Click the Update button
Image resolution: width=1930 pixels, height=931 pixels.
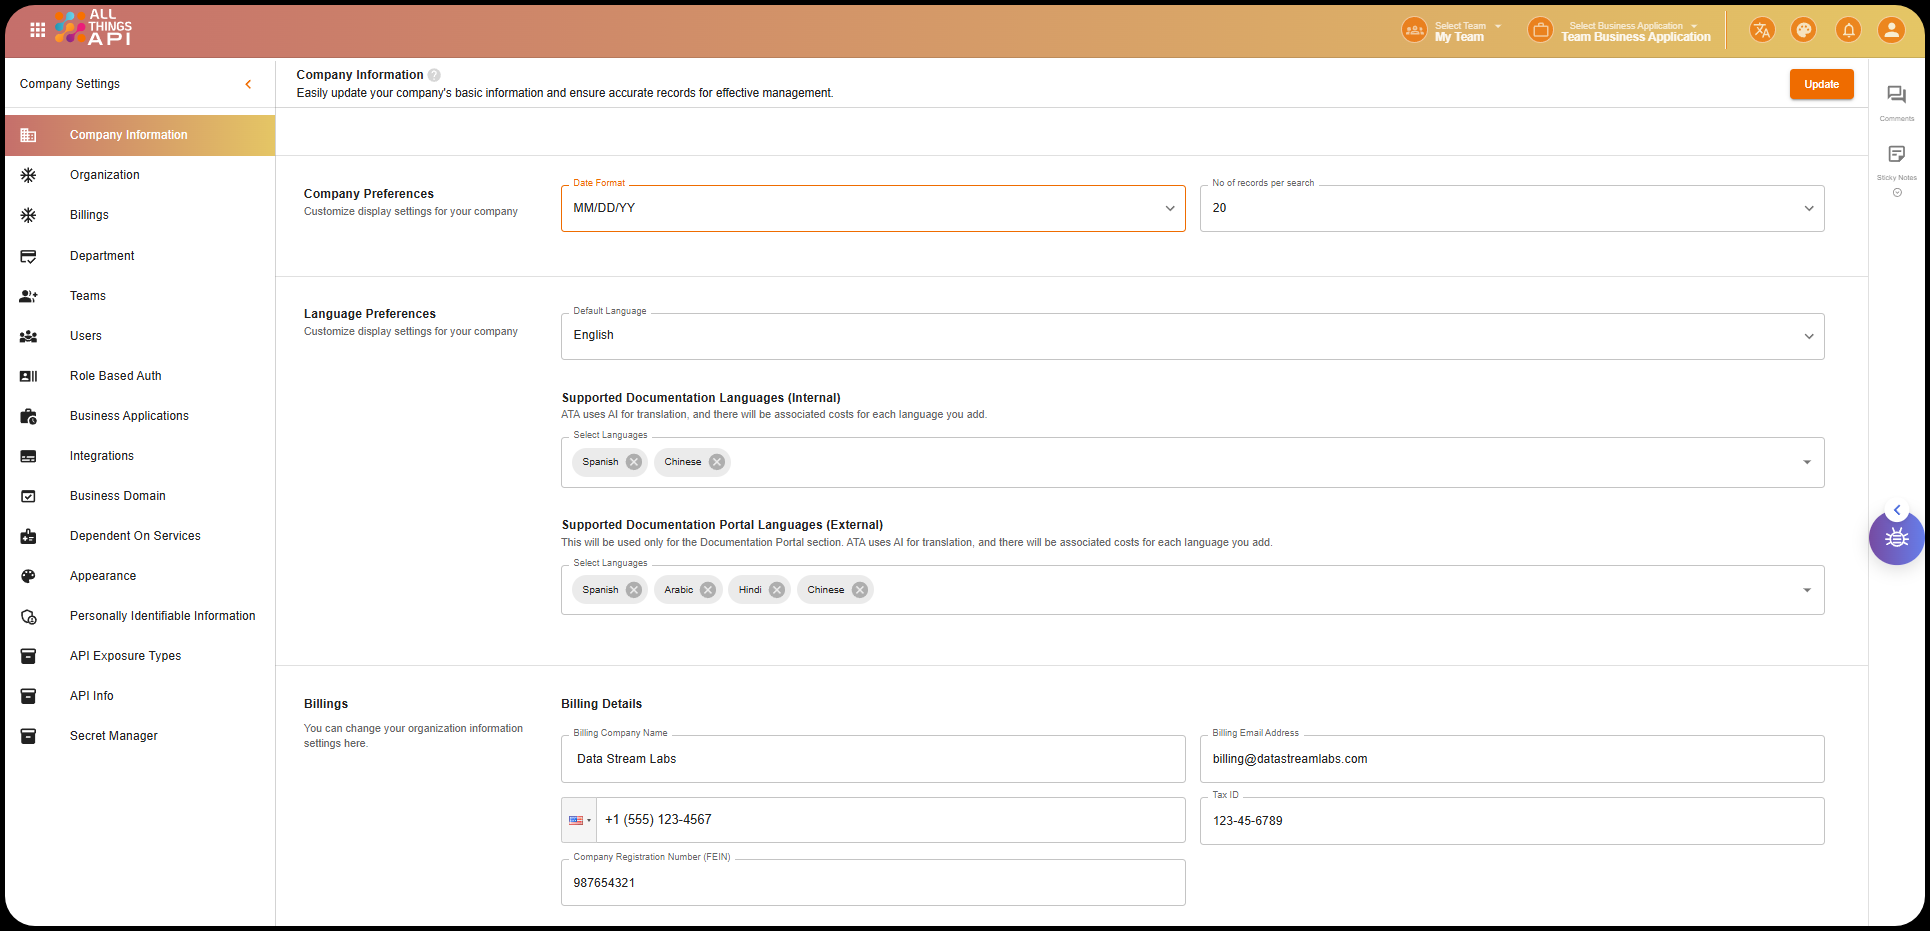pyautogui.click(x=1820, y=84)
